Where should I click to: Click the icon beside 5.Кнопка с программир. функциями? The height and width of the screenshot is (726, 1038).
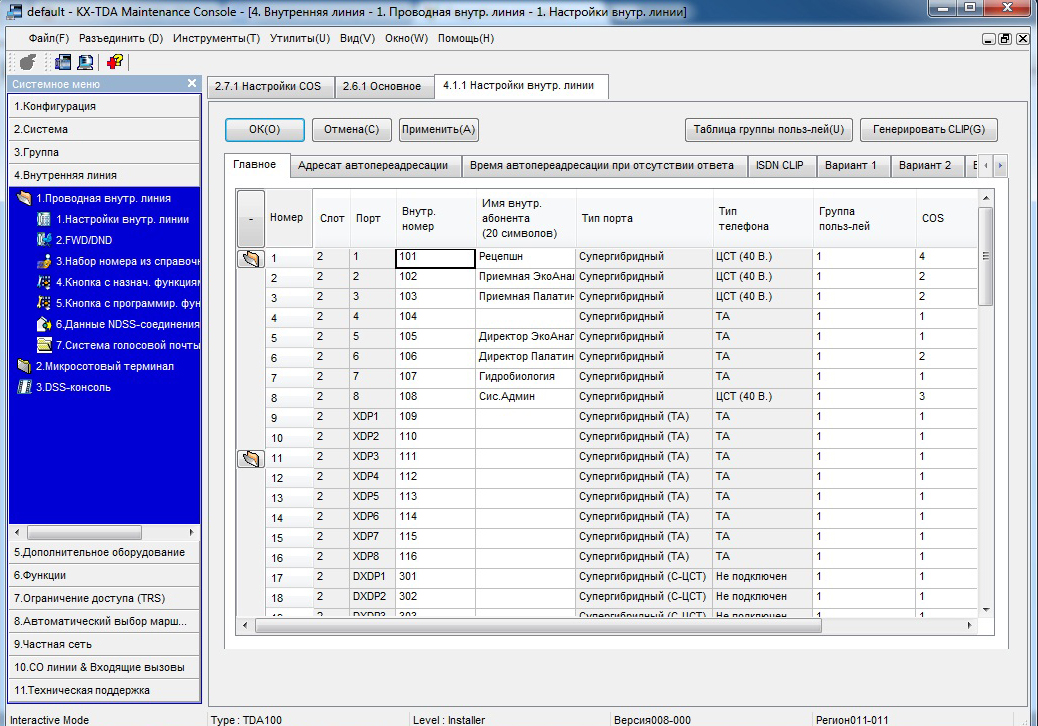(44, 303)
